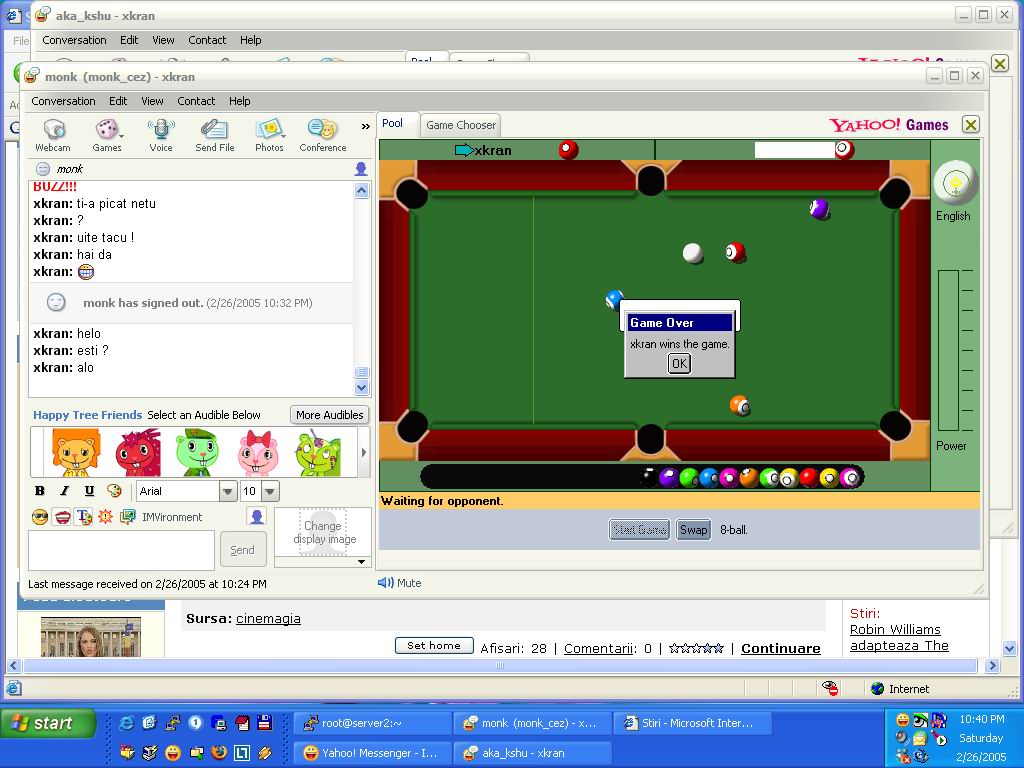1024x768 pixels.
Task: Click monk's status face icon
Action: (42, 169)
